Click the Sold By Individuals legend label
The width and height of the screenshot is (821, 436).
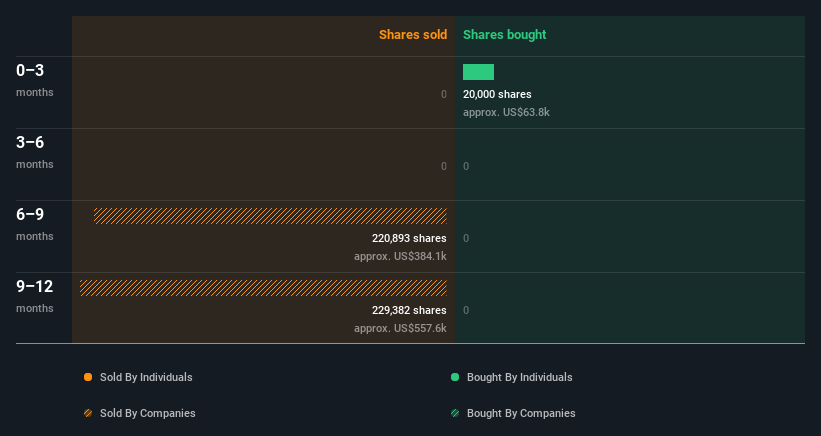(x=146, y=377)
